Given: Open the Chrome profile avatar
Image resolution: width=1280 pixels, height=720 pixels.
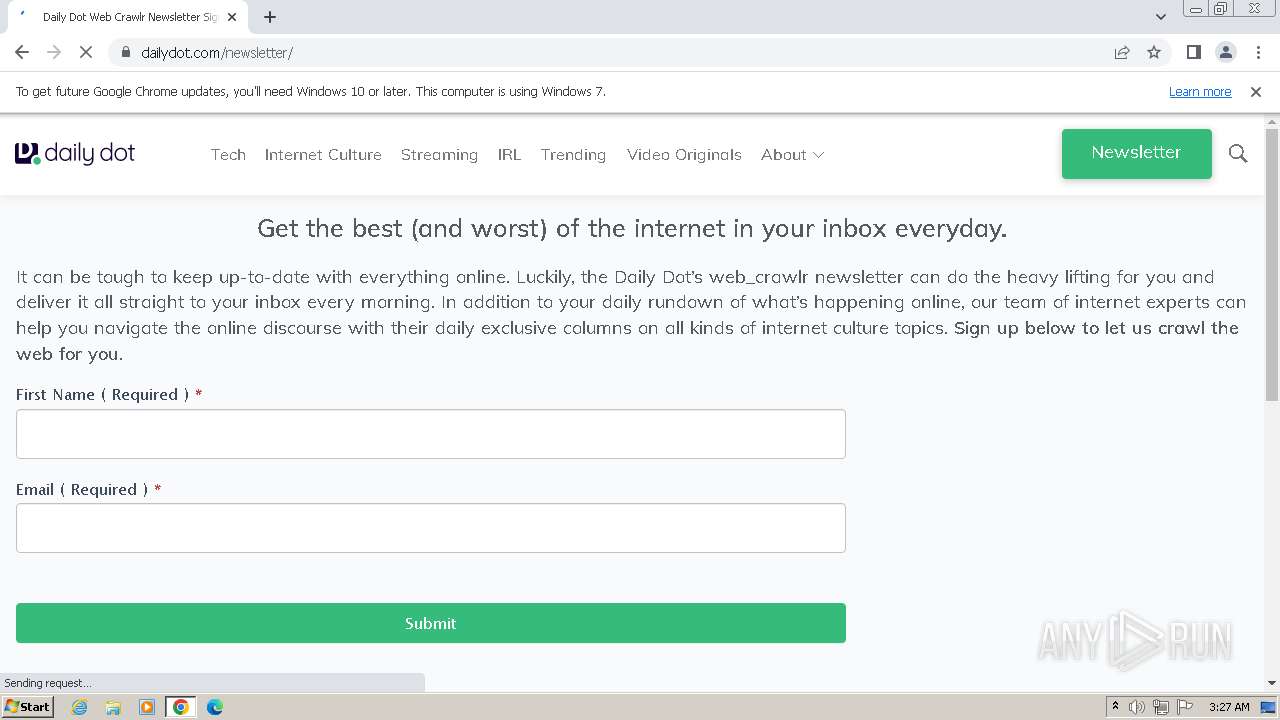Looking at the screenshot, I should click(x=1225, y=53).
